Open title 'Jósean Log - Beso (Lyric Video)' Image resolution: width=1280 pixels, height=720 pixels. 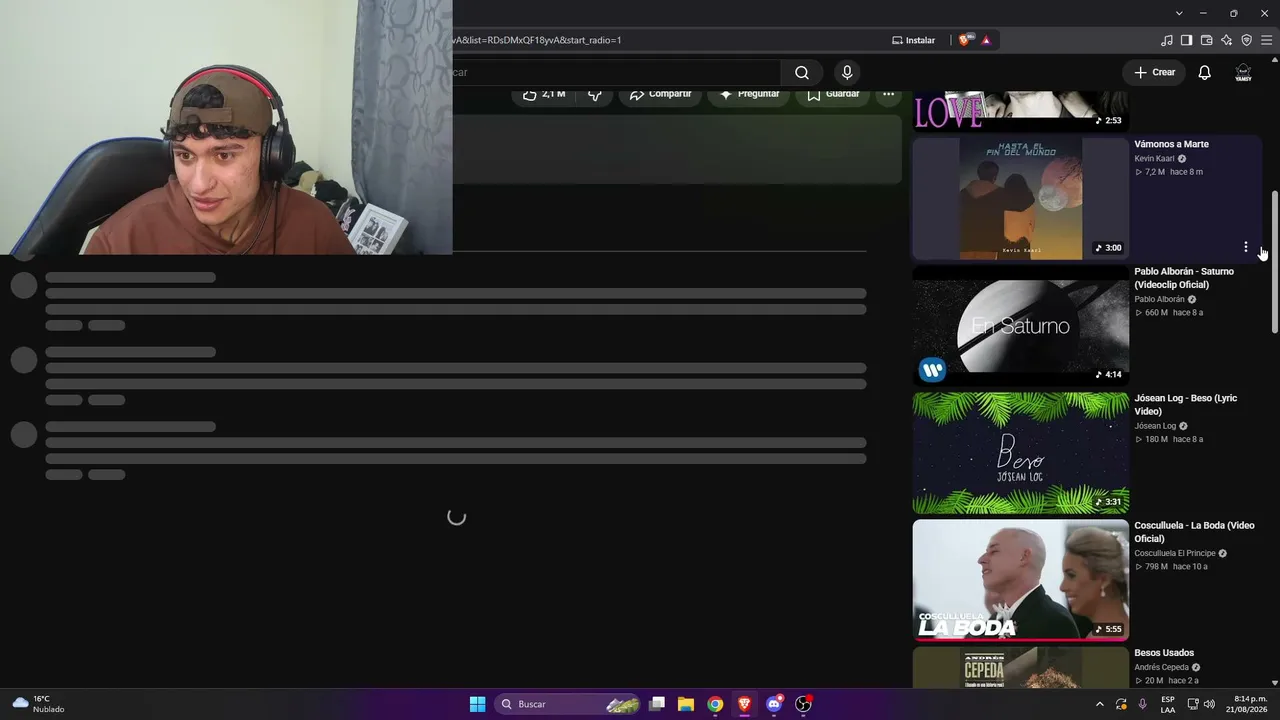[x=1186, y=405]
